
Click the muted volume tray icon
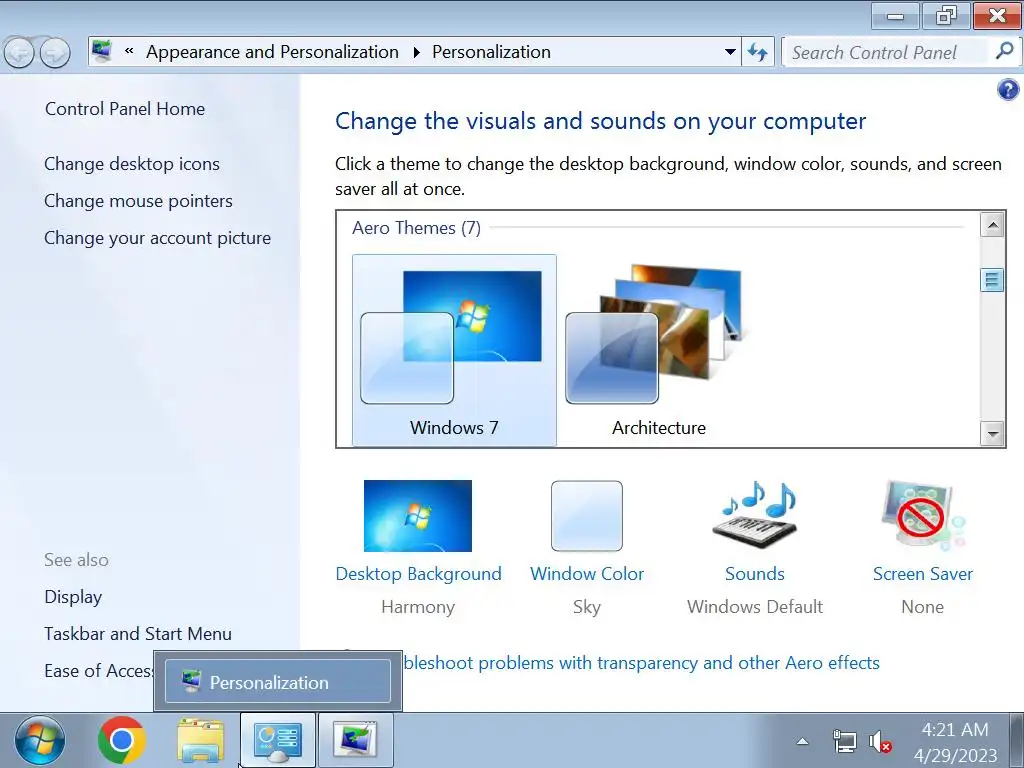coord(880,742)
